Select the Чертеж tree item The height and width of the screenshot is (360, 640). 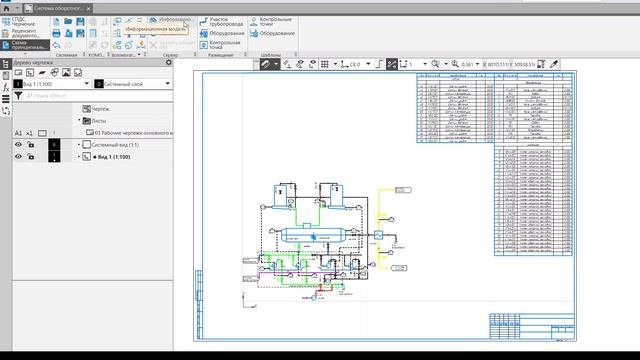click(x=100, y=109)
